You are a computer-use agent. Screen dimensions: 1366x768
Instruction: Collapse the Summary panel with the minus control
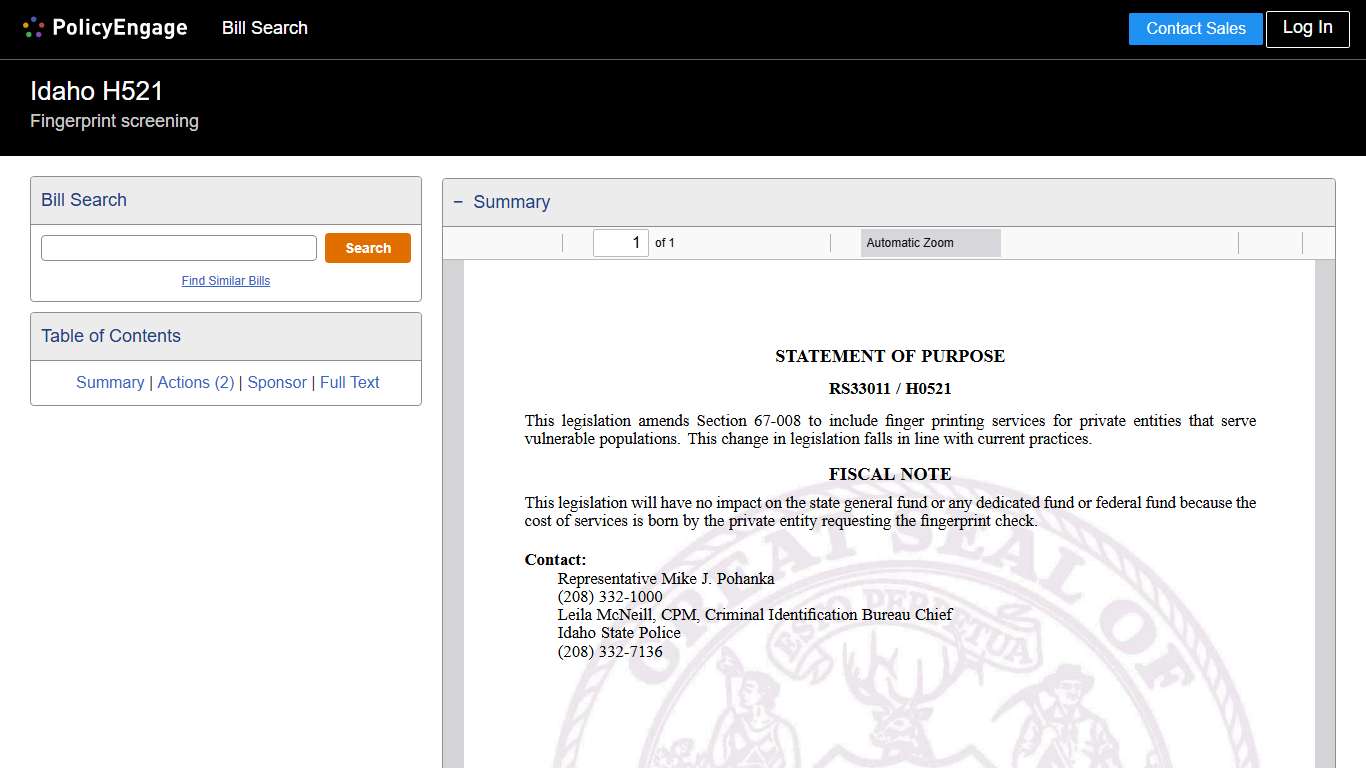click(x=458, y=201)
